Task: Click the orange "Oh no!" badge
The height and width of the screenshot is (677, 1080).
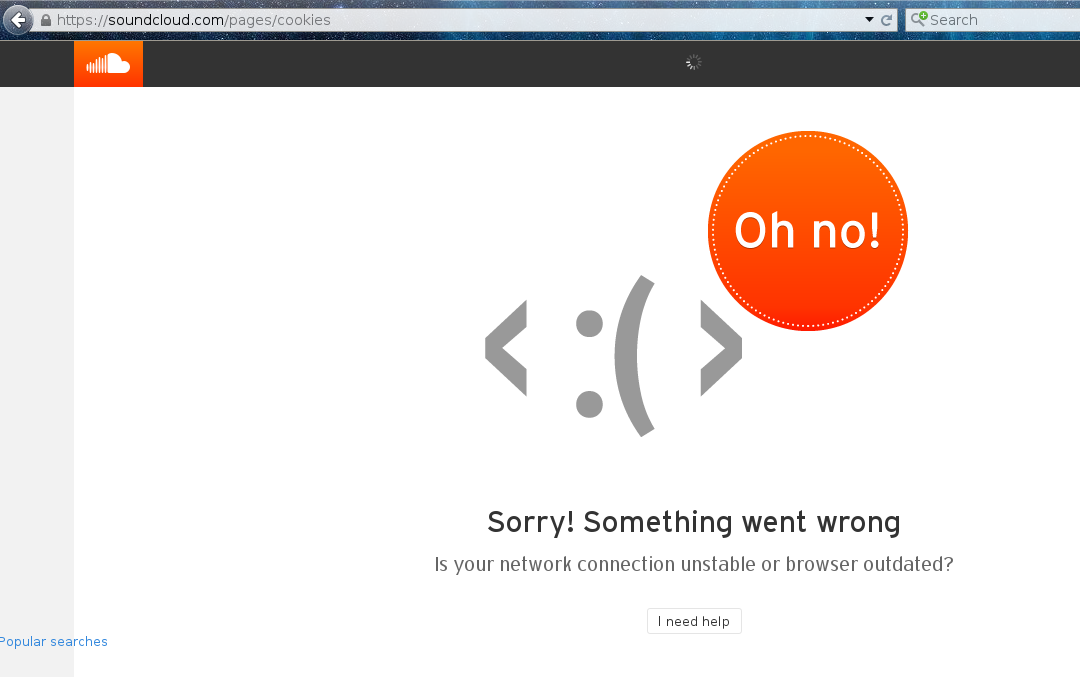Action: click(x=808, y=231)
